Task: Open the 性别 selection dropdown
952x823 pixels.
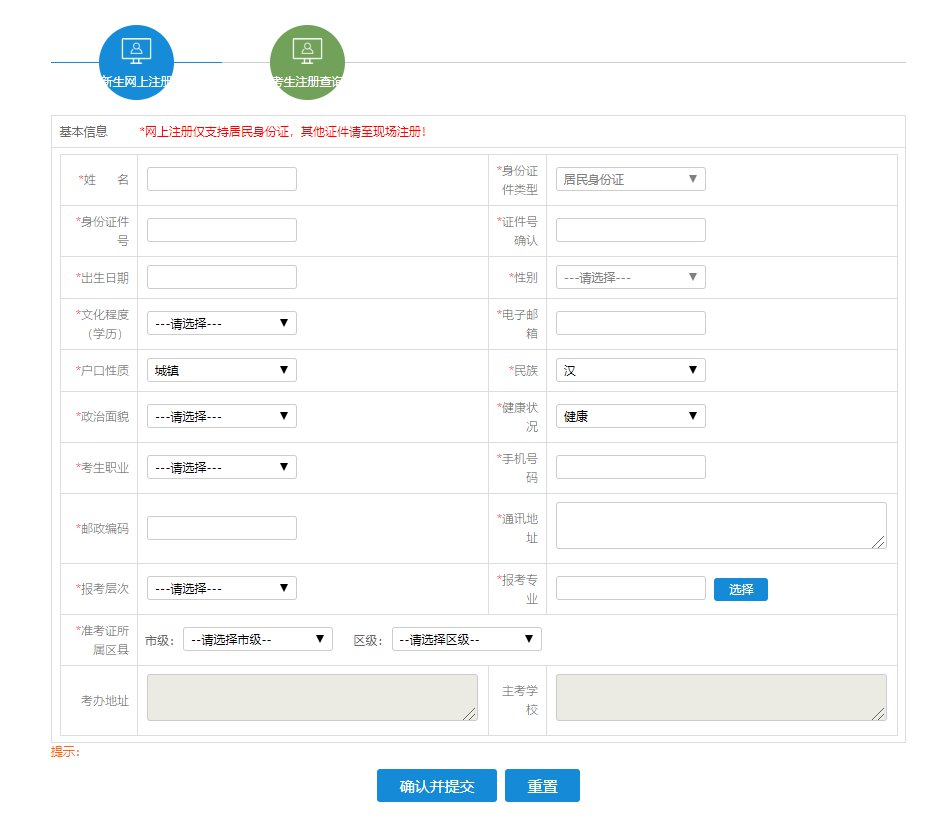Action: 630,277
